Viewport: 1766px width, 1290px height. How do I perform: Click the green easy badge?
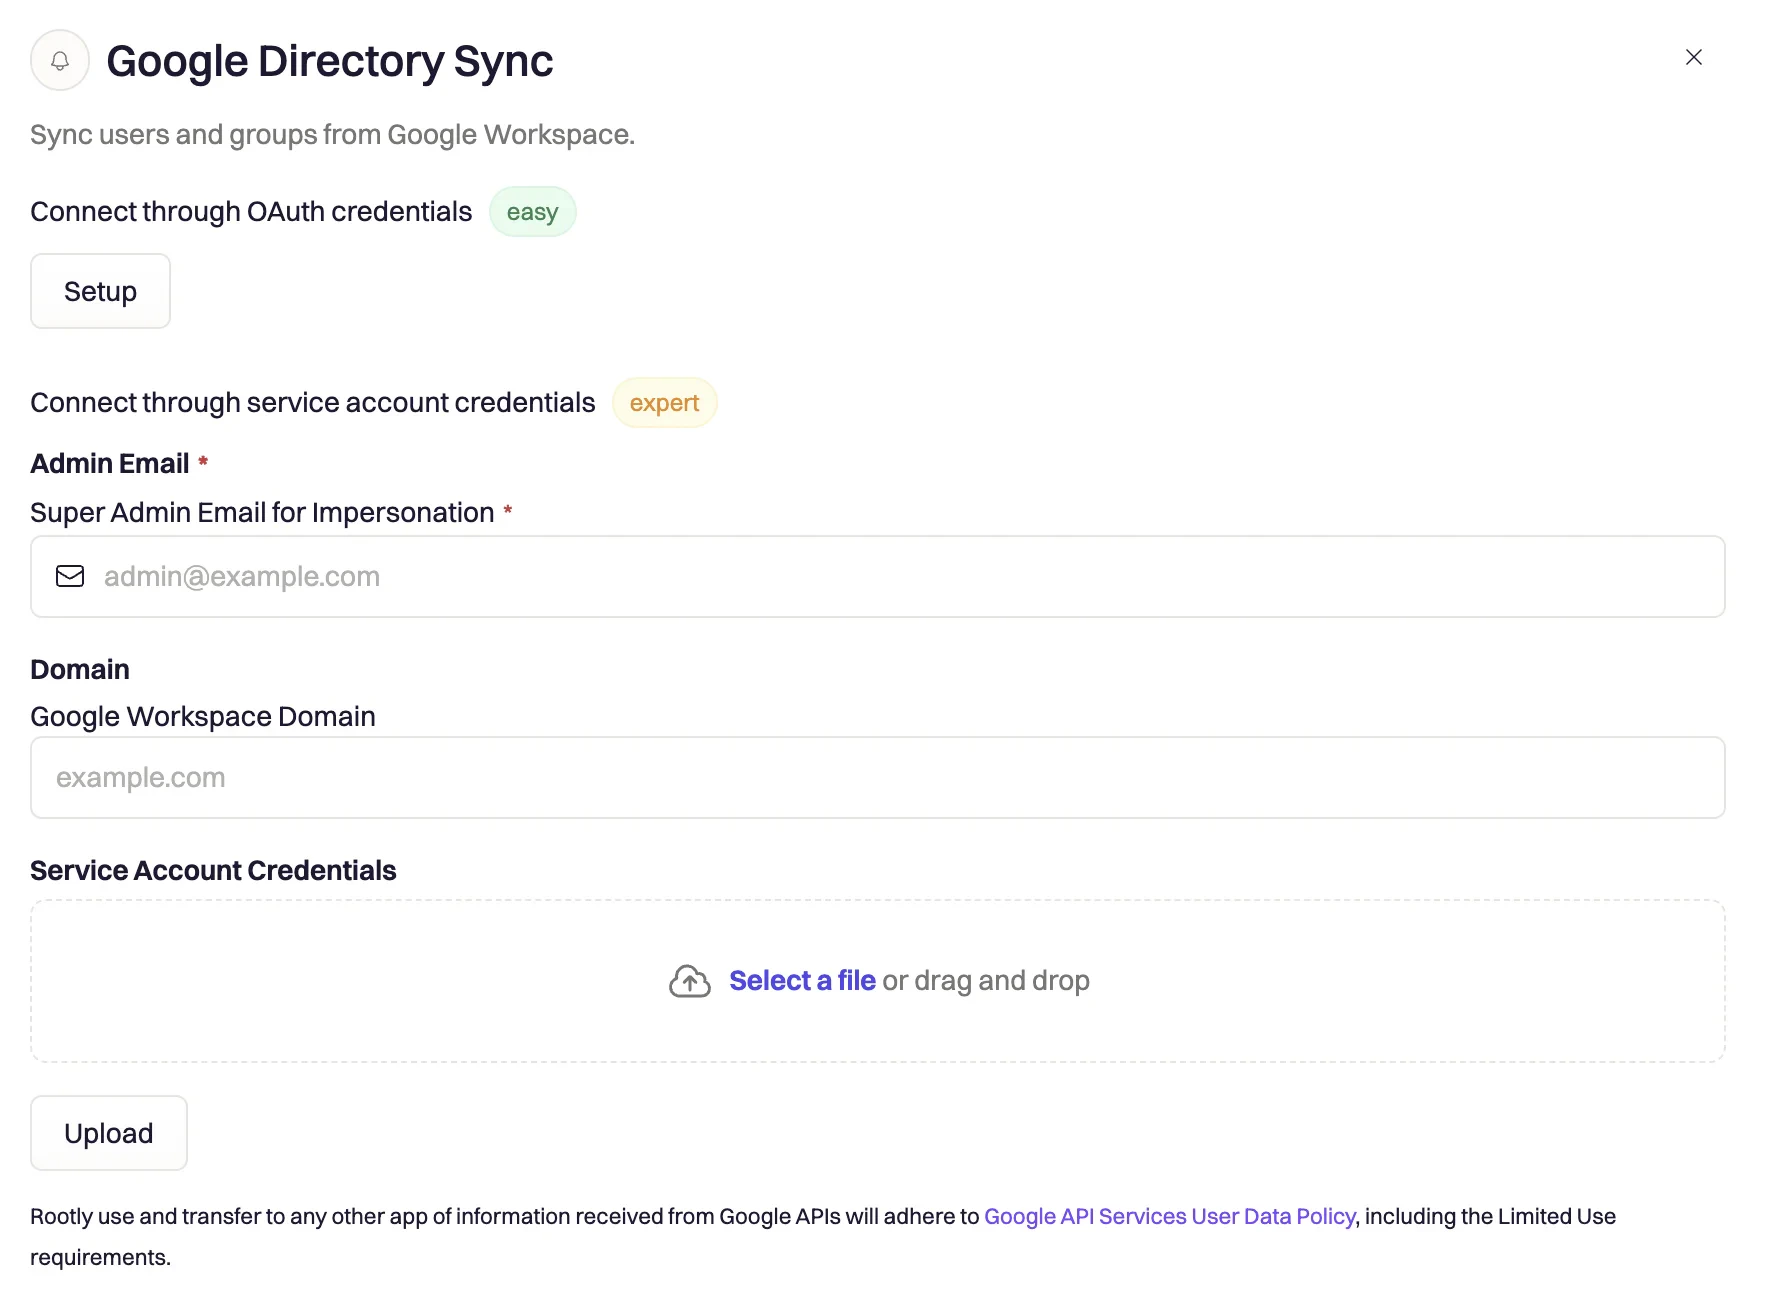[x=532, y=211]
